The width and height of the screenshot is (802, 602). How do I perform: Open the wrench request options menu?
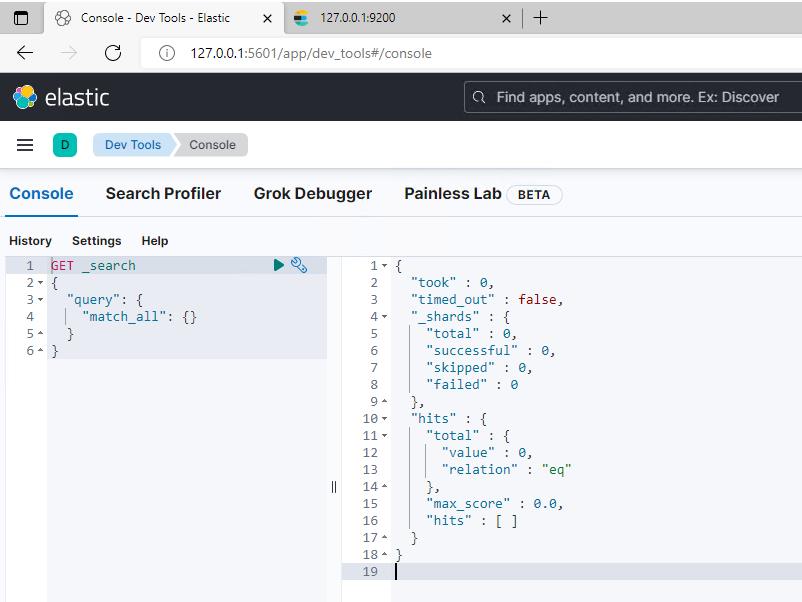pos(299,265)
